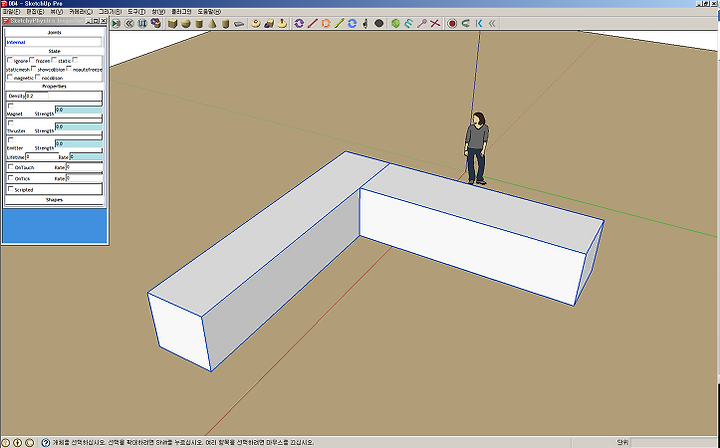
Task: Click the show UI toolbar icon
Action: (142, 23)
